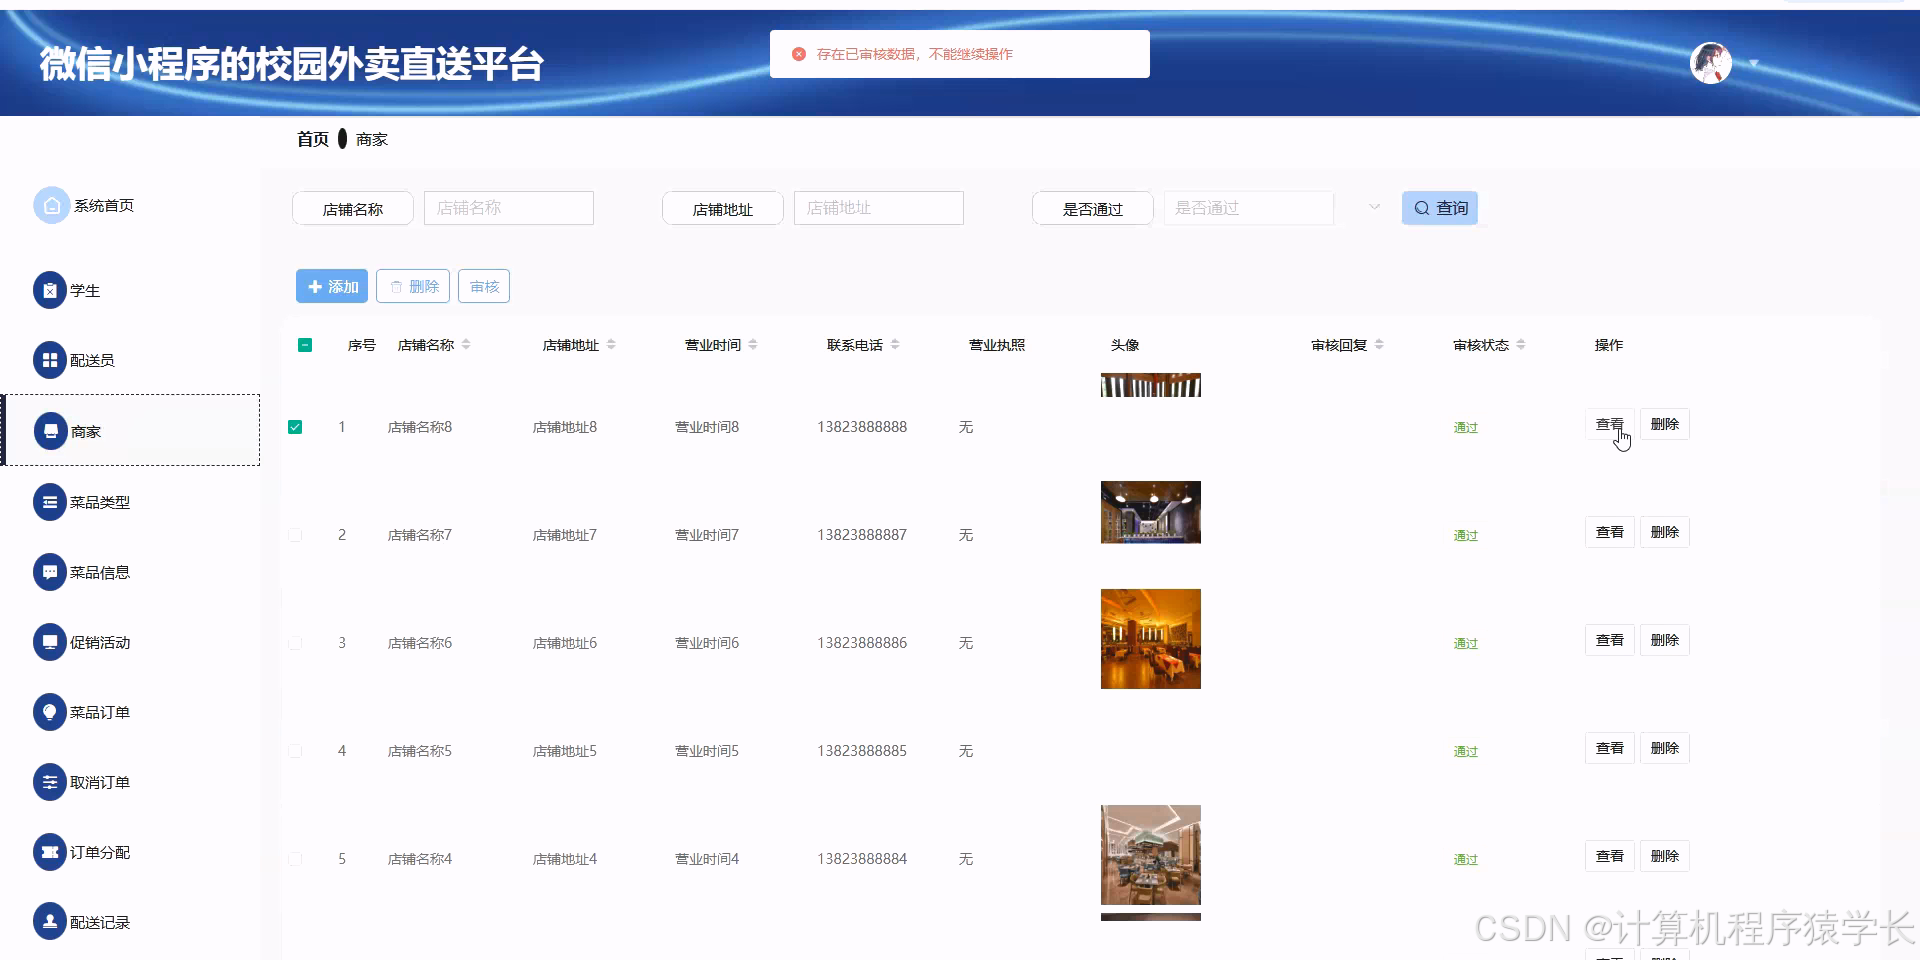Open 菜品订单 menu item
The height and width of the screenshot is (960, 1920).
(100, 712)
